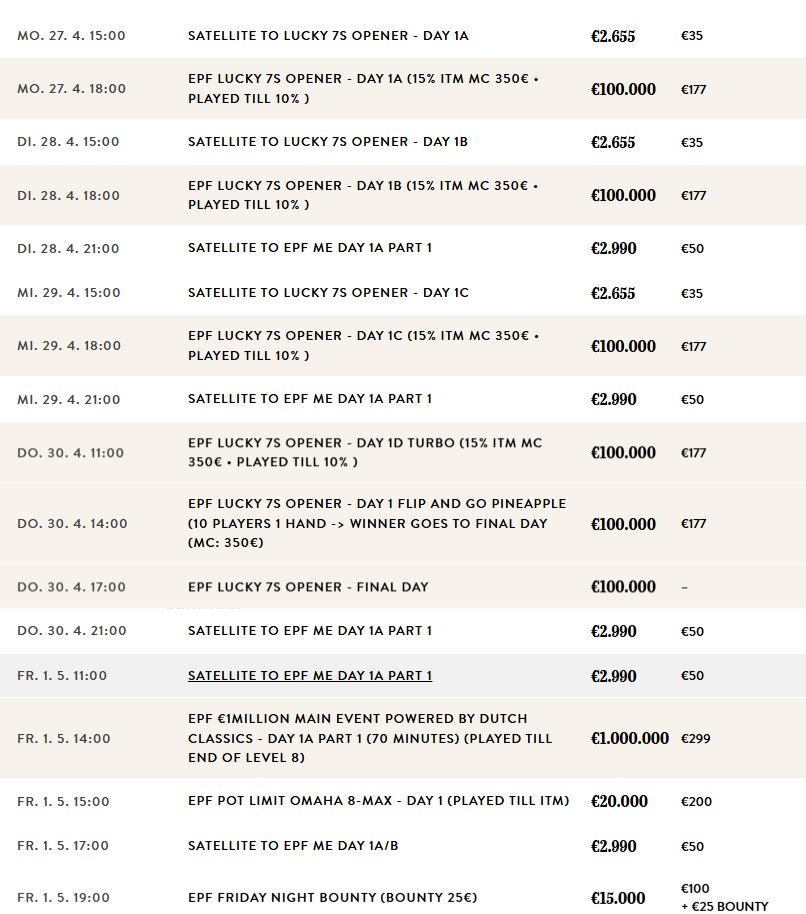This screenshot has width=806, height=914.
Task: View EPF Pot Limit Omaha 8-Max Day 1
Action: [379, 801]
